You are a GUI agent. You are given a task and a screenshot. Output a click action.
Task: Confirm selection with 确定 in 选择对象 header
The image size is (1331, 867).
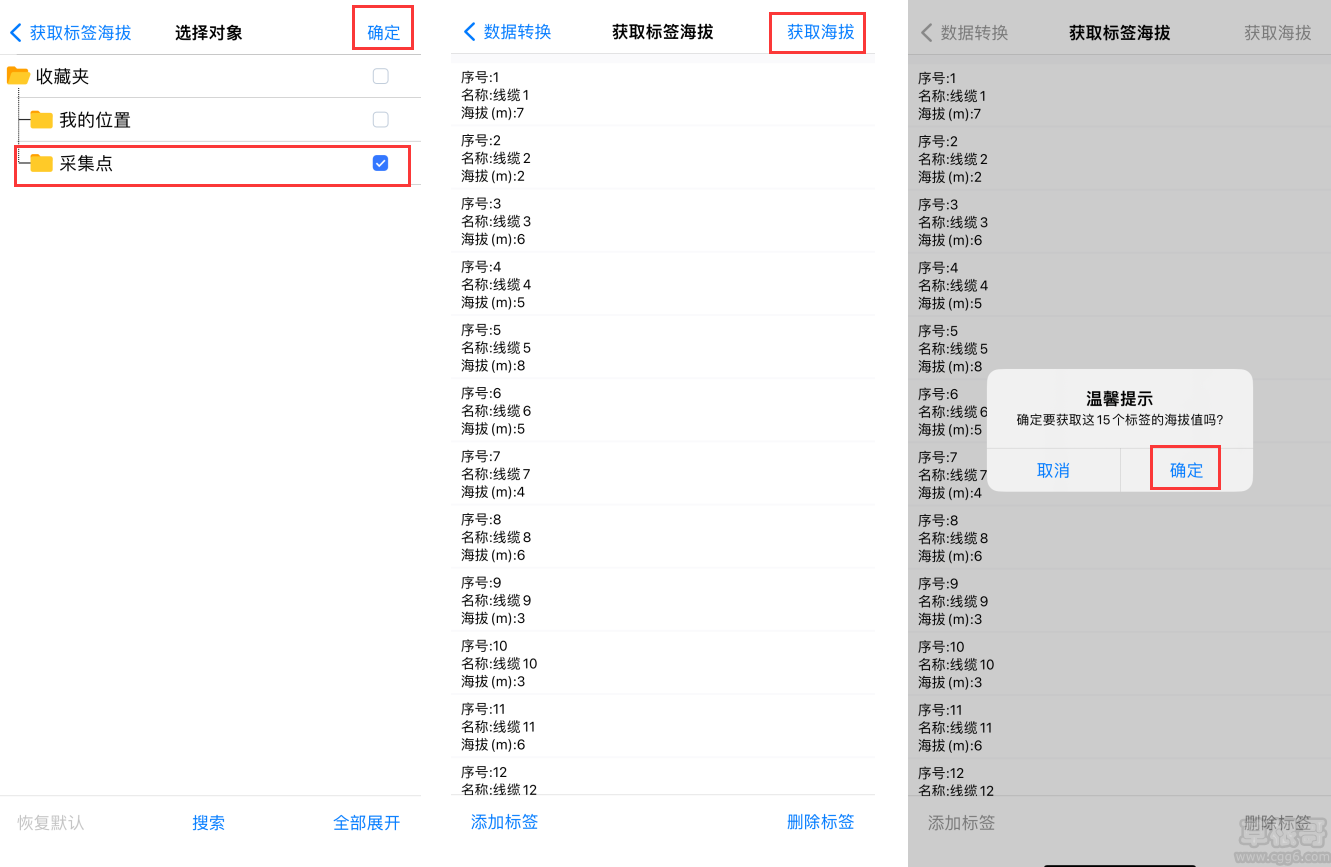click(x=383, y=32)
